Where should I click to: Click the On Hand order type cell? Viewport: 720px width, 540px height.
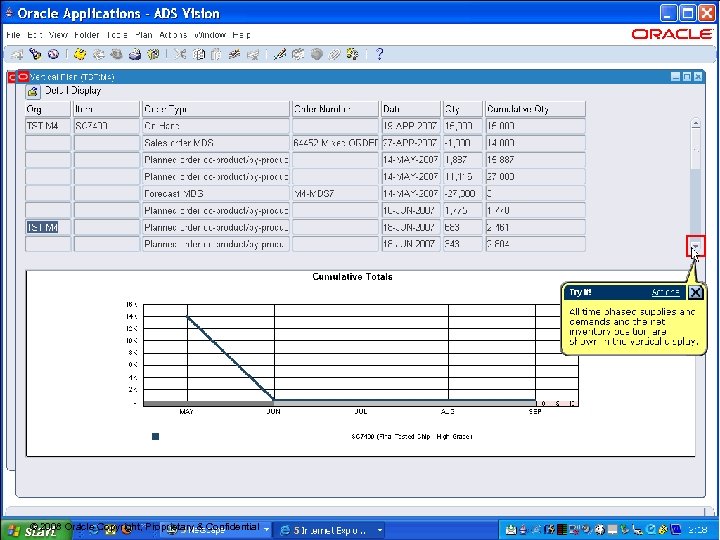pos(216,126)
